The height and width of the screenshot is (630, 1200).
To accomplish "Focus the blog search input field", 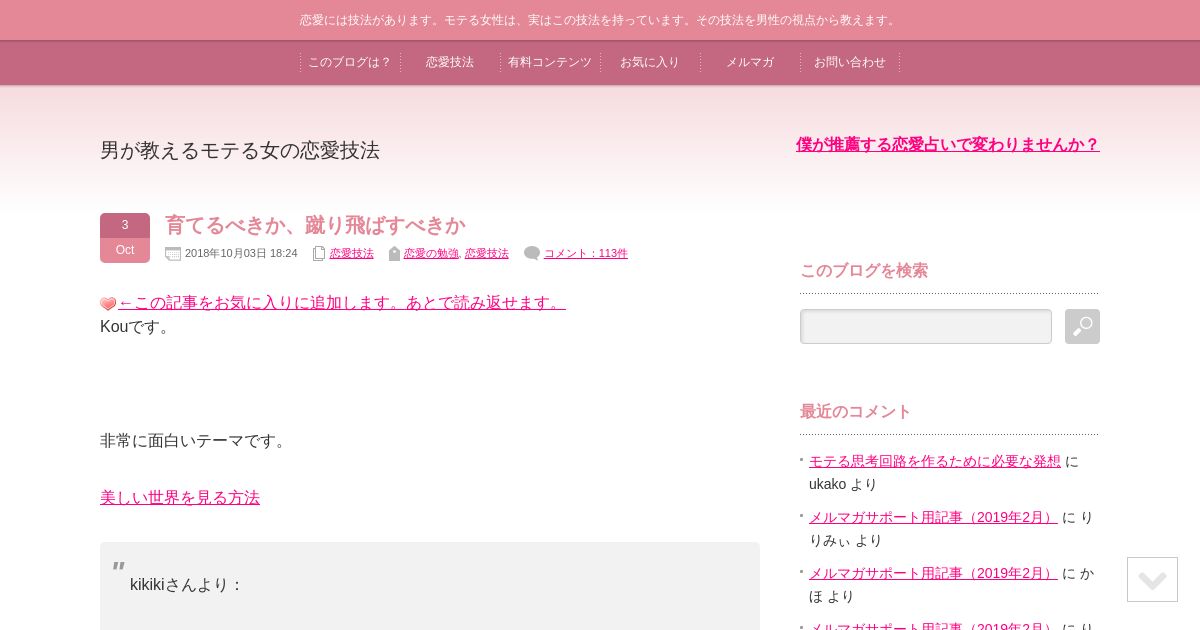I will [x=926, y=326].
